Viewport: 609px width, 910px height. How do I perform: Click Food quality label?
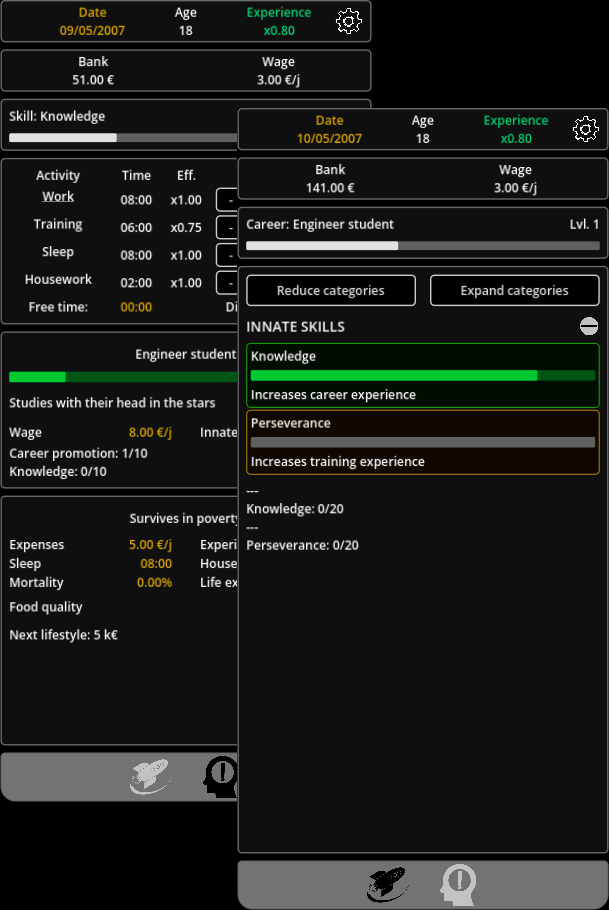(x=46, y=607)
